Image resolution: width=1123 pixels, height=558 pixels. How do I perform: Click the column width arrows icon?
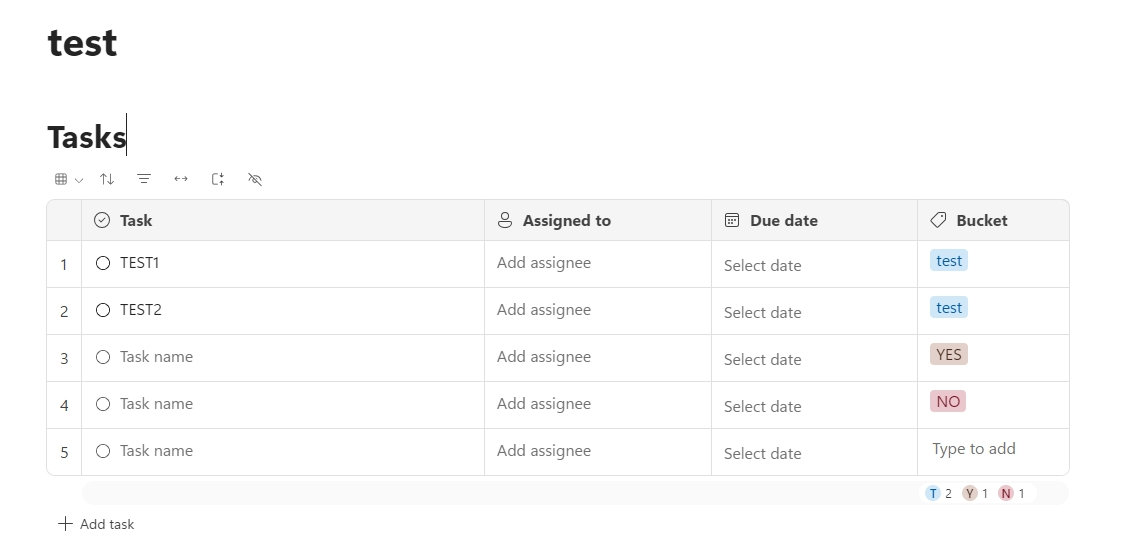[x=181, y=179]
